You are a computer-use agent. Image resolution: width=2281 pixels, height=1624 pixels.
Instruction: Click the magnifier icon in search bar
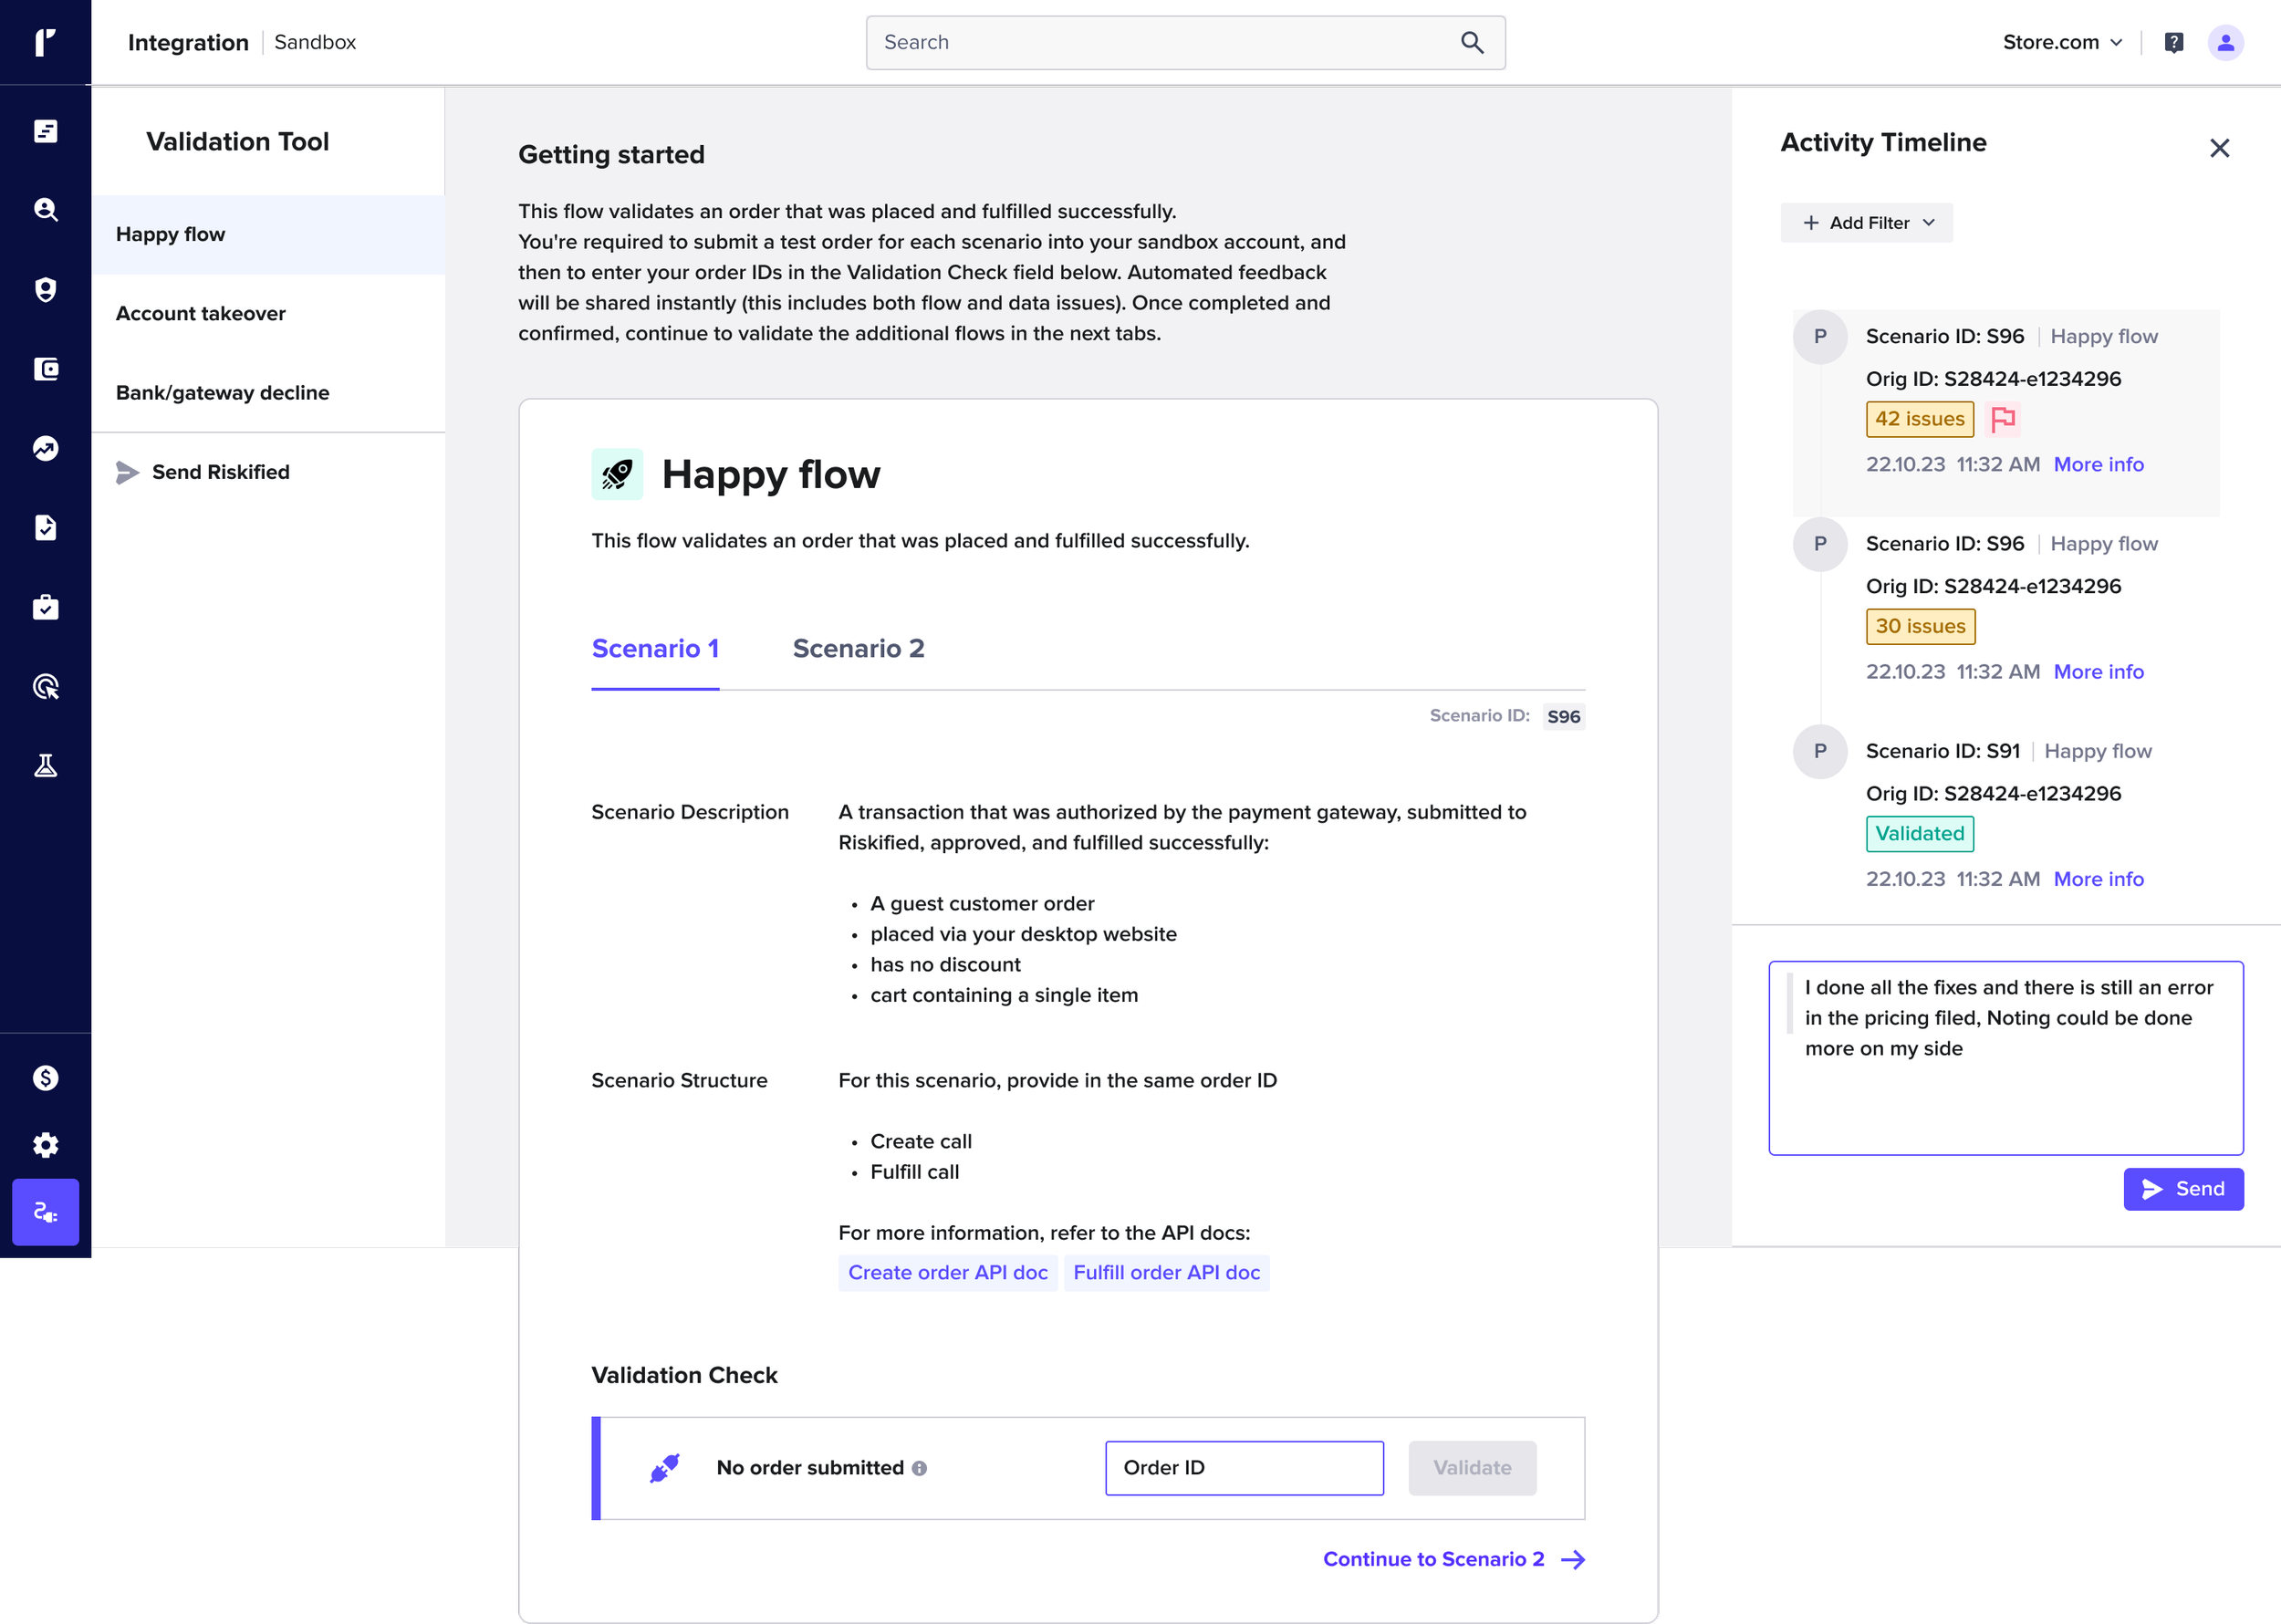click(1471, 42)
